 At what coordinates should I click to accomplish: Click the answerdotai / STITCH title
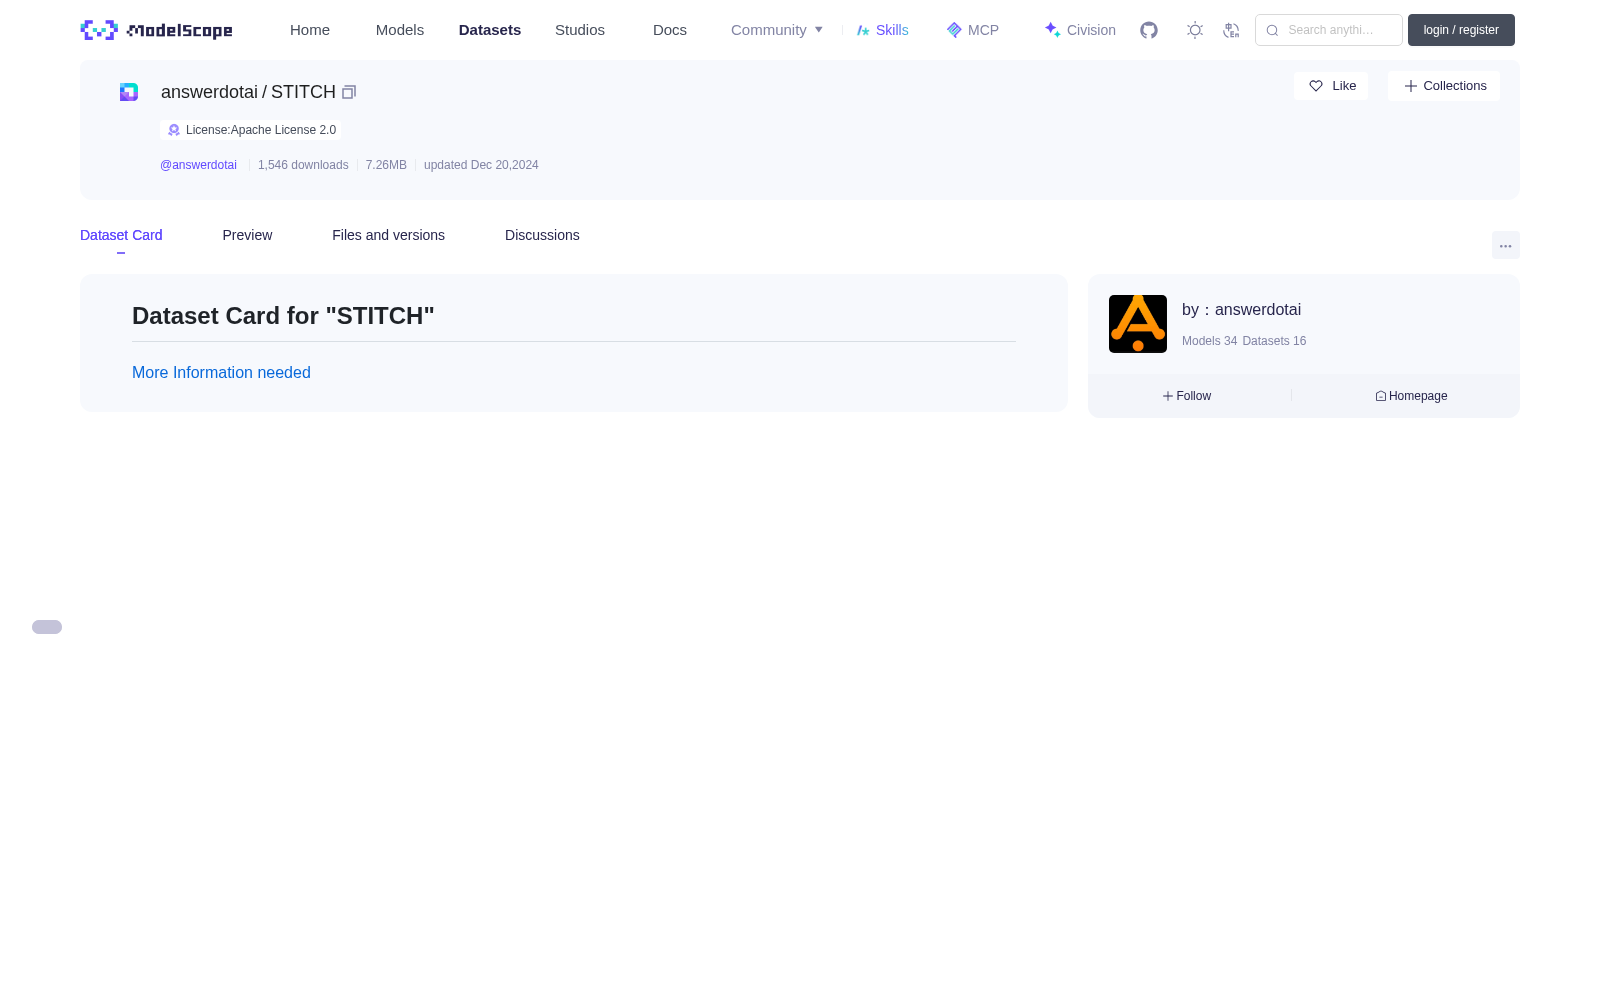(248, 92)
